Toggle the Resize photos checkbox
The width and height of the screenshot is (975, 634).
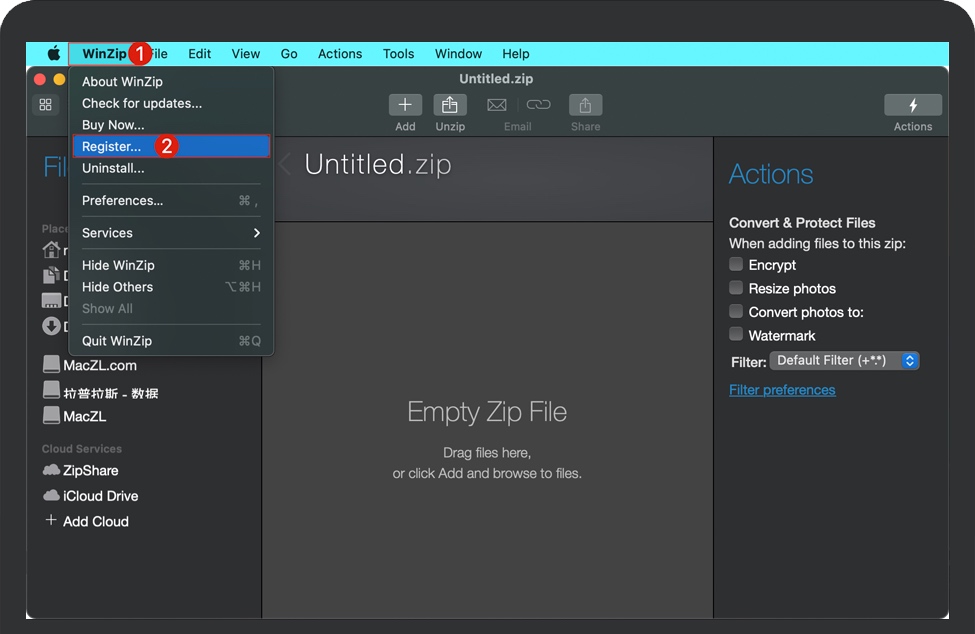click(x=736, y=288)
